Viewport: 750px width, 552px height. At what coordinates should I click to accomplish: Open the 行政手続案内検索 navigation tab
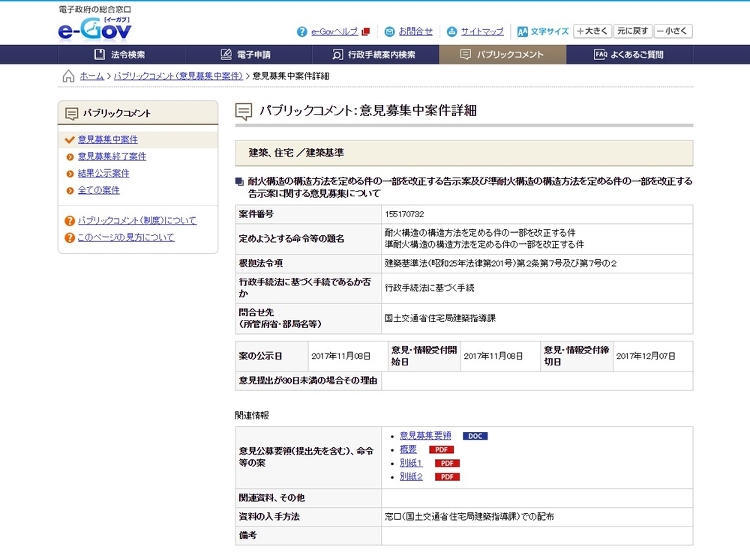375,55
